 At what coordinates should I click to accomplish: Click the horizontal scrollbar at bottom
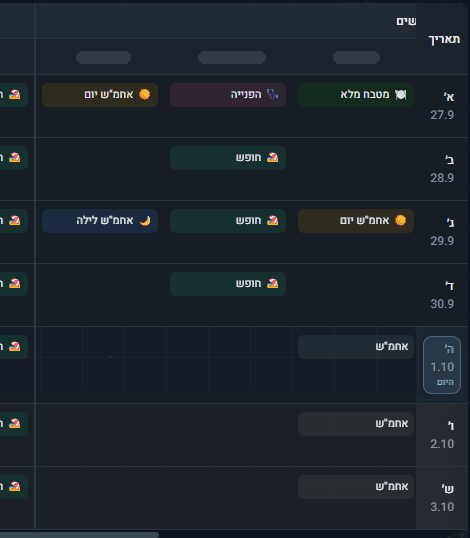(79, 535)
